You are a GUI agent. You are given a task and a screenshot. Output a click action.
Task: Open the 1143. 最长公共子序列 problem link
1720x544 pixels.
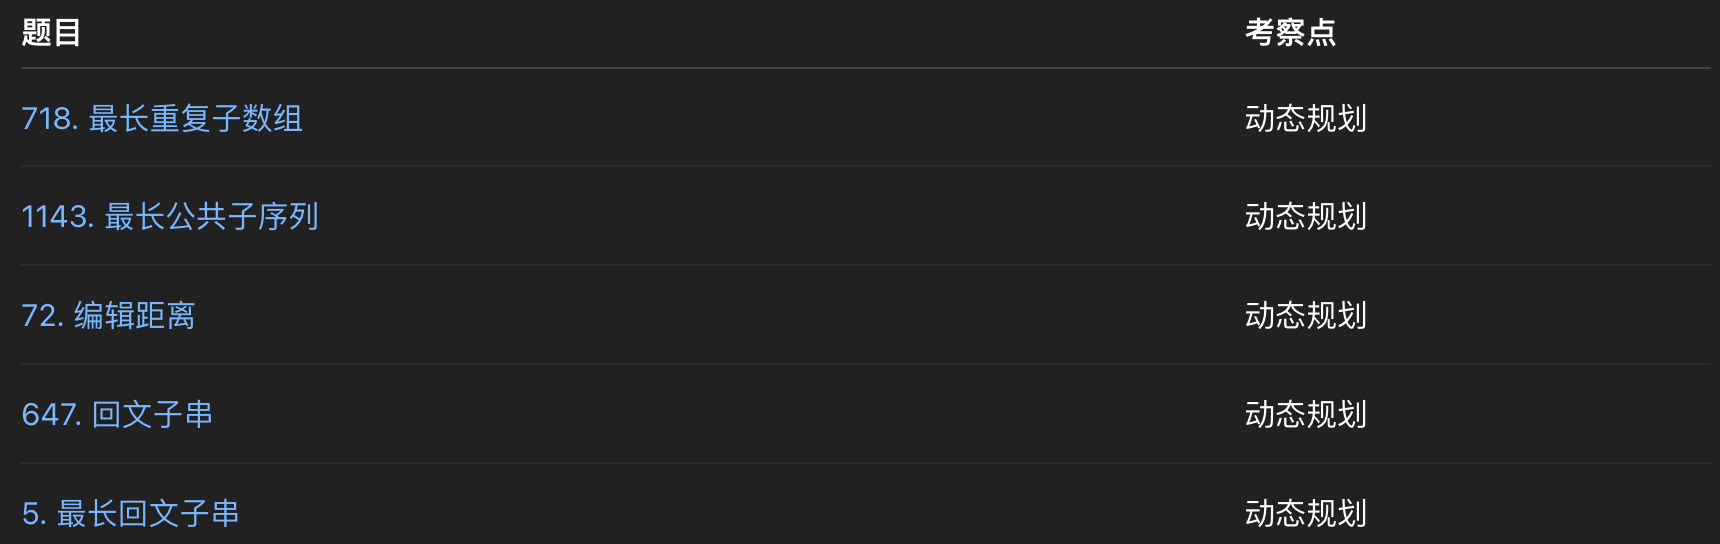pyautogui.click(x=170, y=217)
